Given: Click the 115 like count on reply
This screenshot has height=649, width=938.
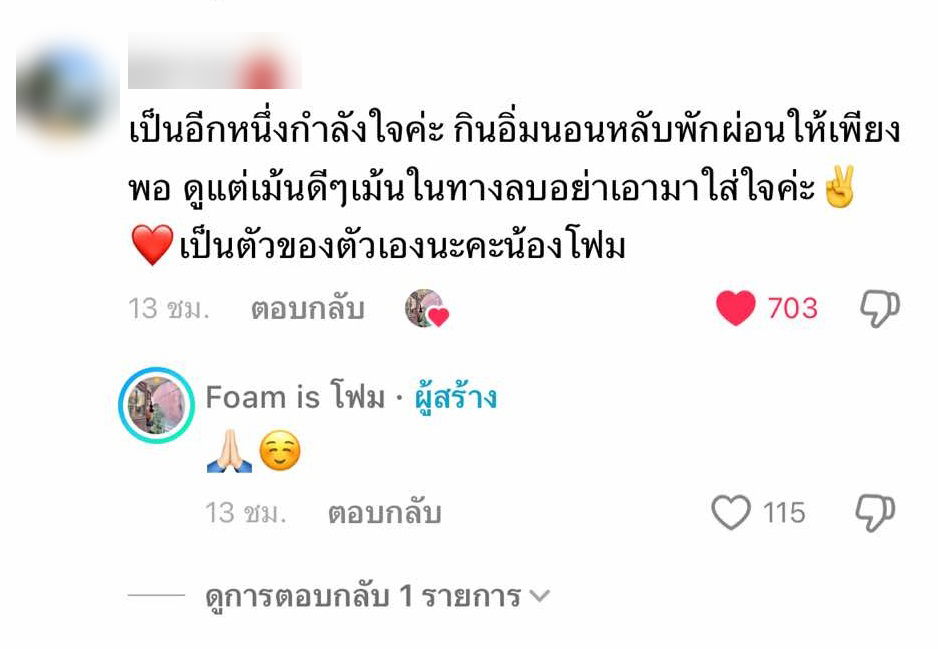Looking at the screenshot, I should 784,513.
